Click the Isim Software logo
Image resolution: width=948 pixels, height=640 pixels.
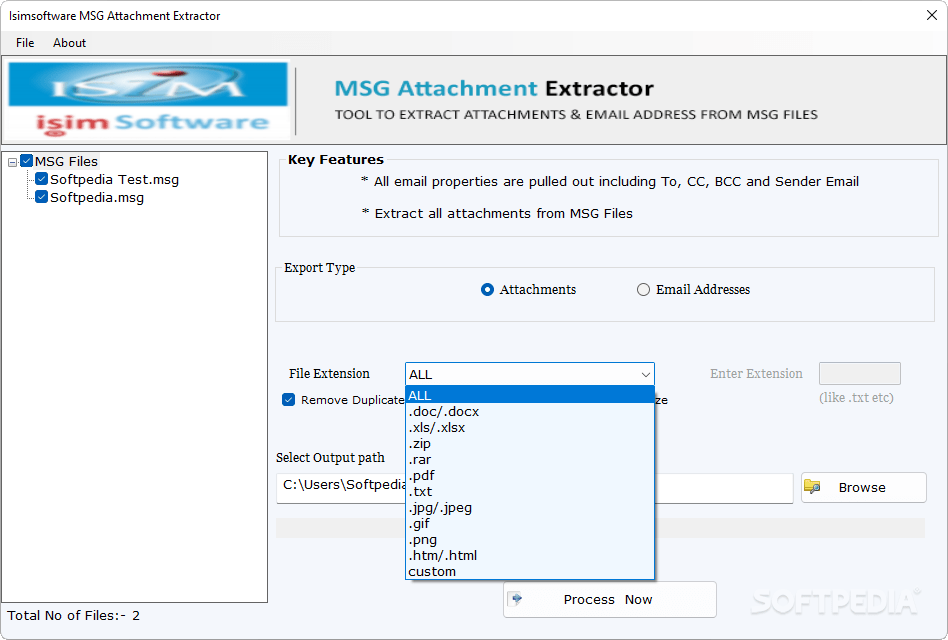(147, 100)
